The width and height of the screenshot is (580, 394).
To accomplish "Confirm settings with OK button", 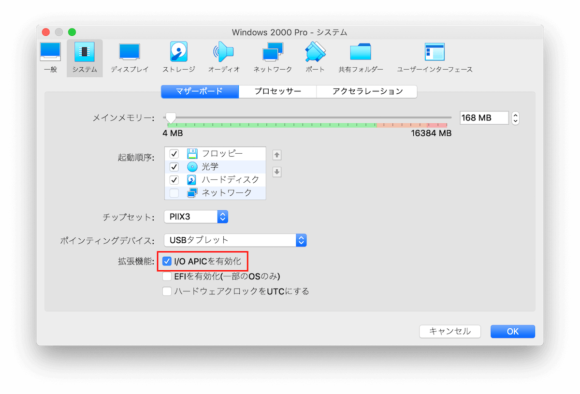I will tap(513, 331).
